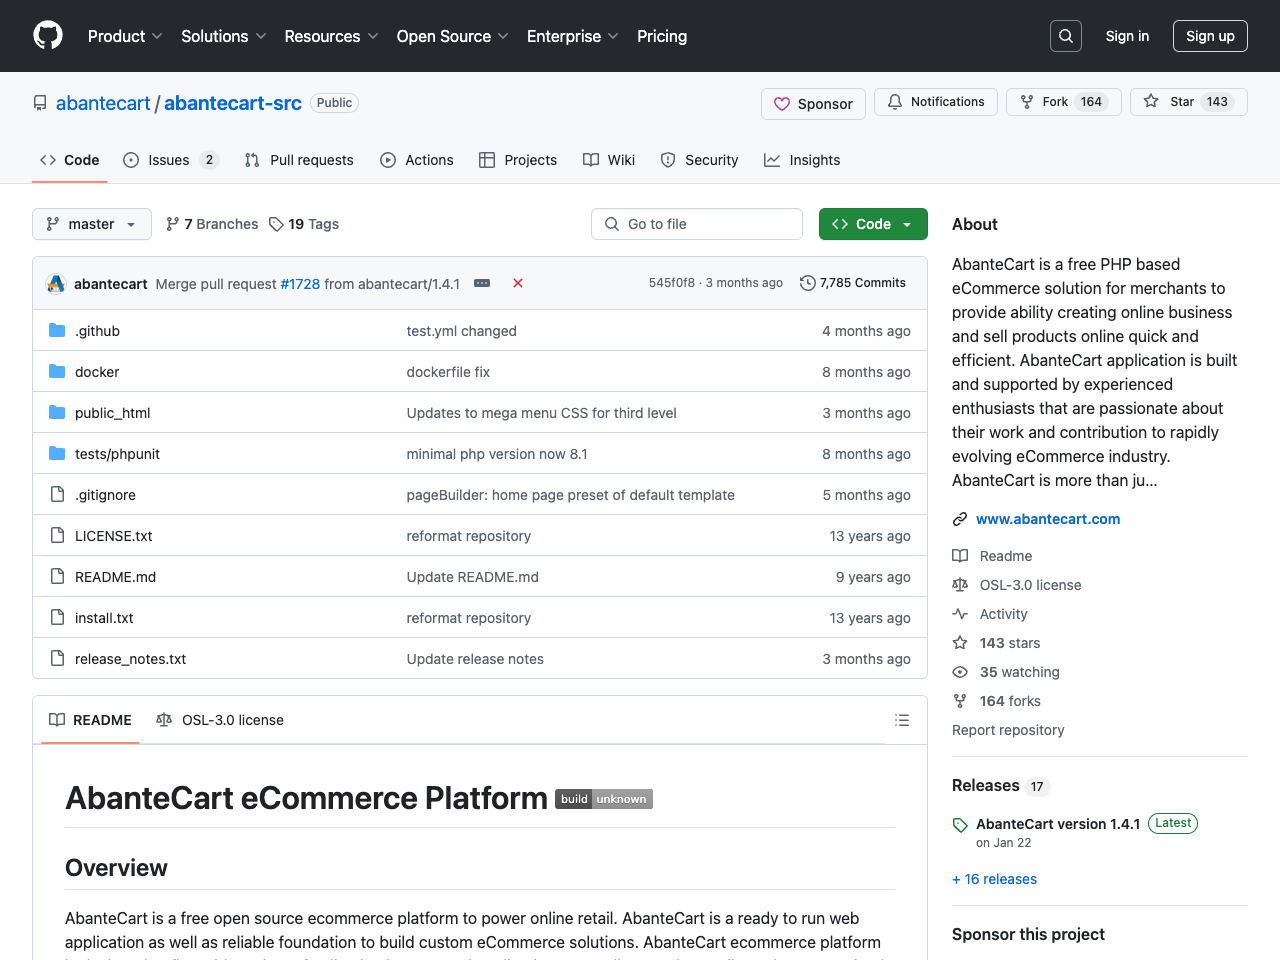Image resolution: width=1280 pixels, height=960 pixels.
Task: Open the 19 Tags link
Action: point(304,224)
